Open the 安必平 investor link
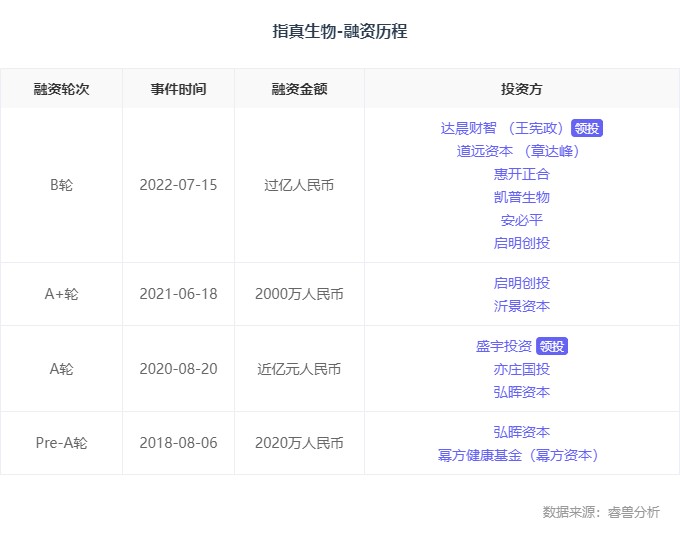Screen dimensions: 680x548 [522, 220]
